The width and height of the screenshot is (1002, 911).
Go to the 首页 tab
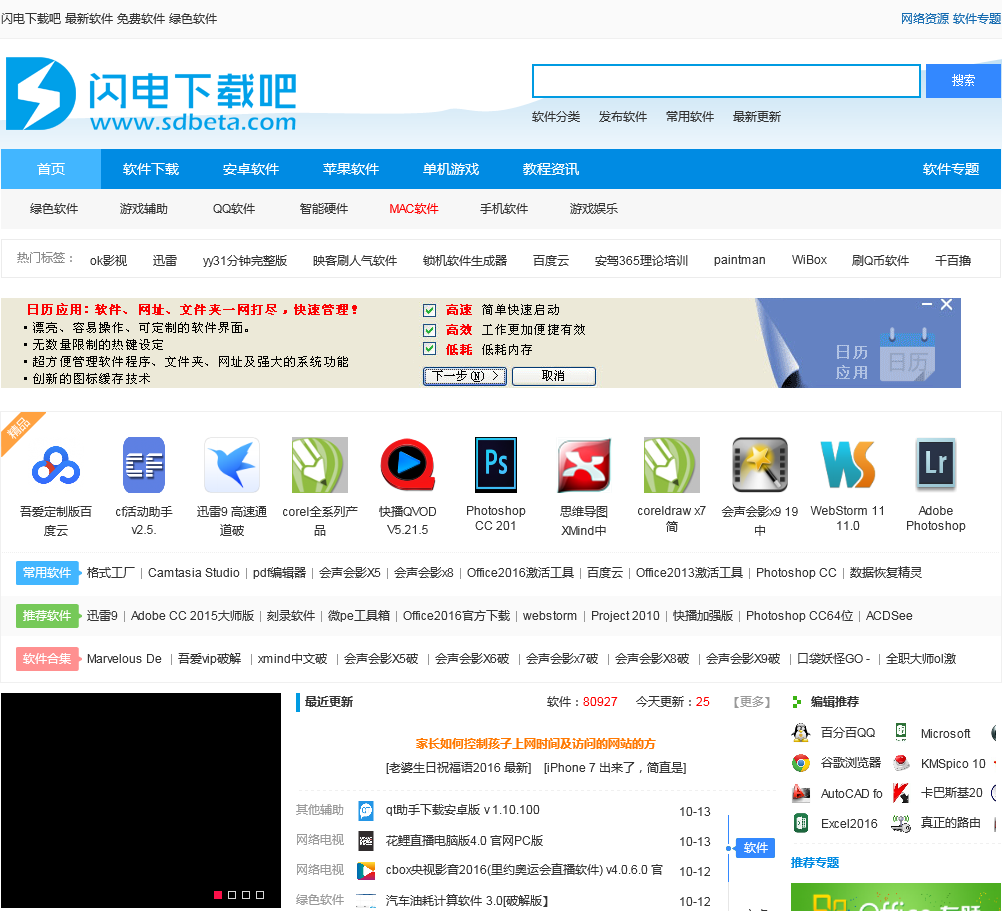click(x=50, y=169)
